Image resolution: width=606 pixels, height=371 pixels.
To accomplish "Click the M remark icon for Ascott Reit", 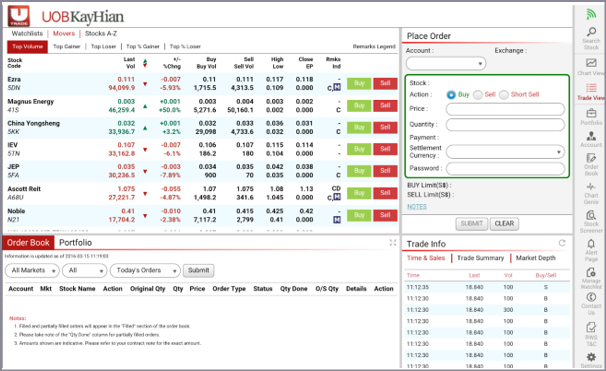I will (337, 197).
